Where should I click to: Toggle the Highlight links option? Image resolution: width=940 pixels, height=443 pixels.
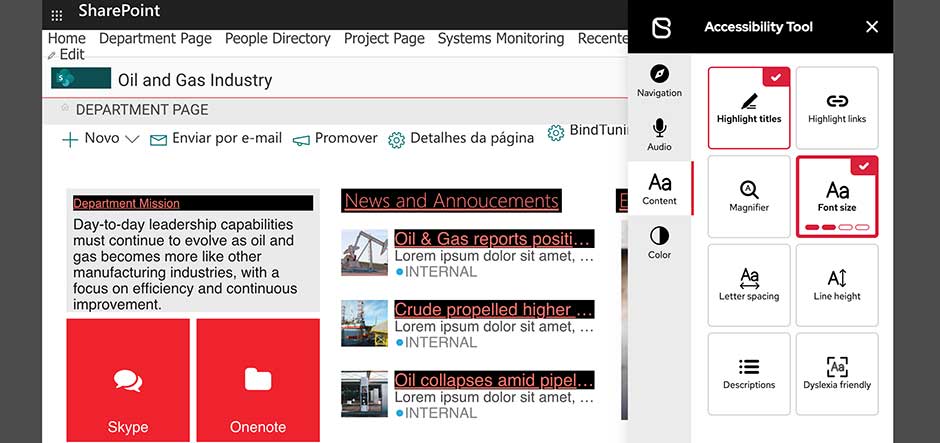tap(837, 108)
